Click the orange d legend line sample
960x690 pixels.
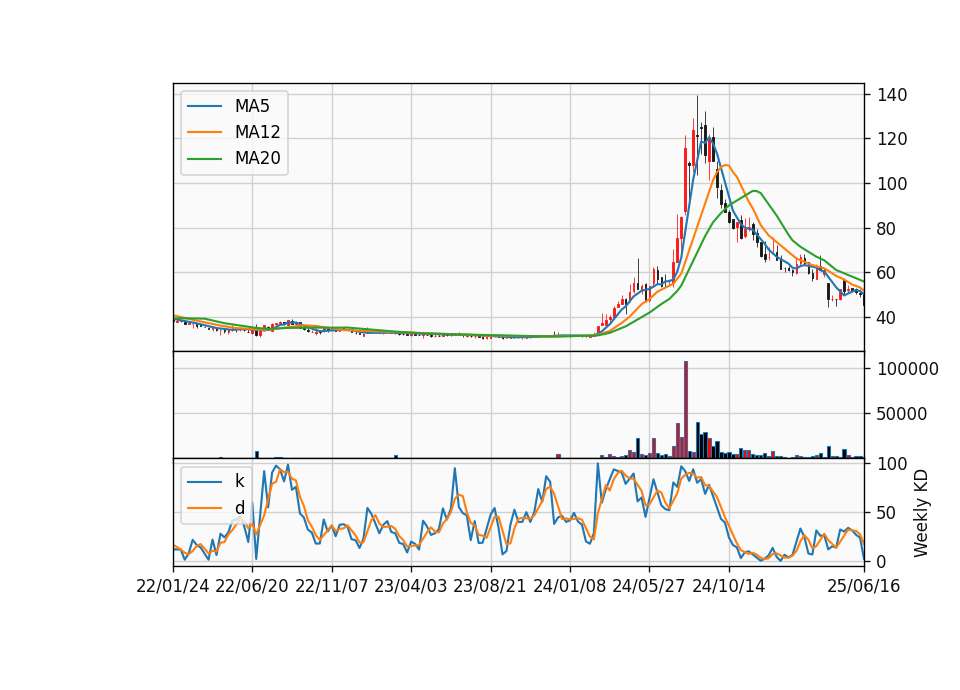[204, 508]
